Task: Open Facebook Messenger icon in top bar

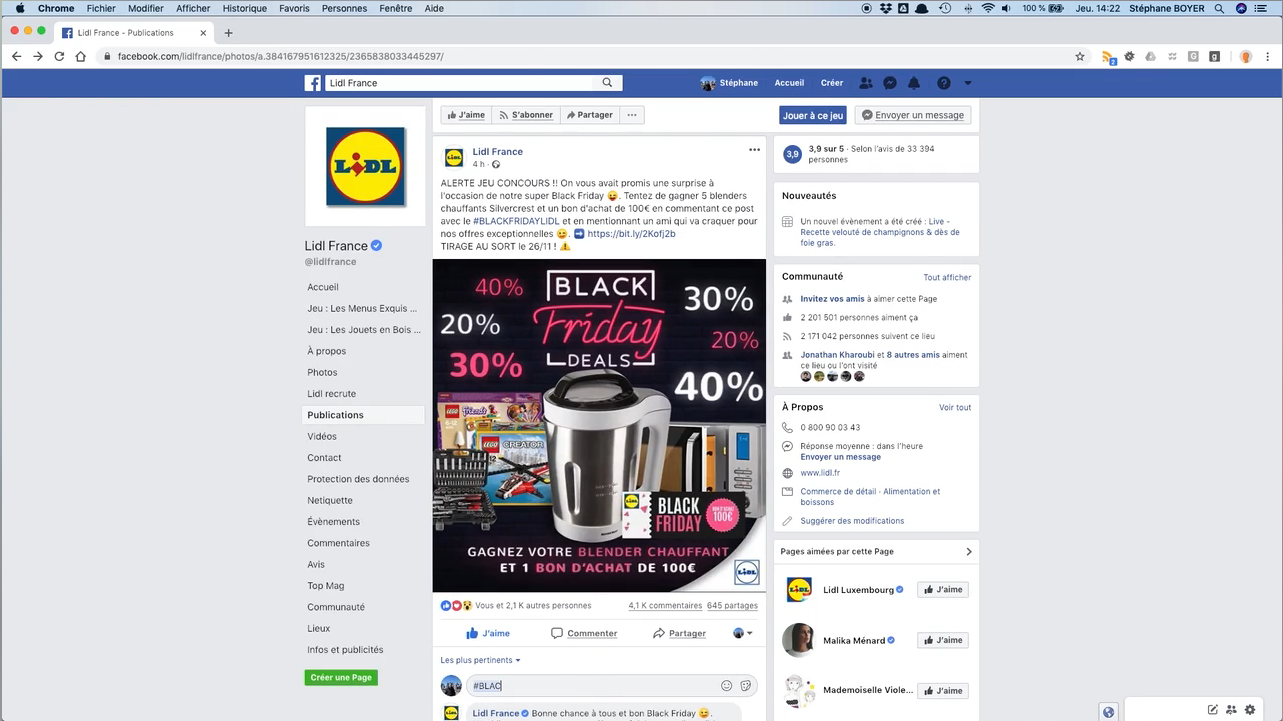Action: 889,83
